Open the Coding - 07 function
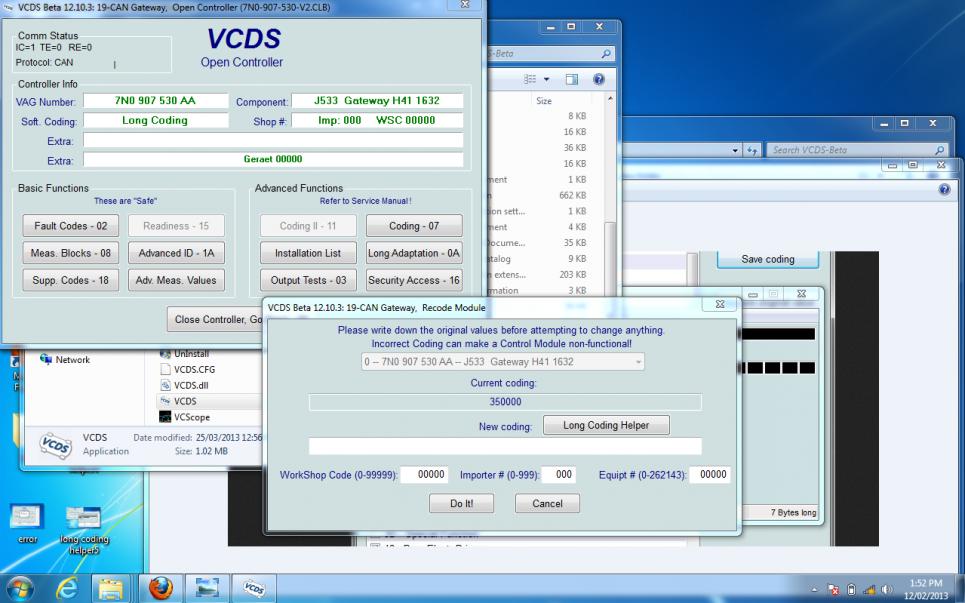This screenshot has width=965, height=603. click(x=414, y=226)
